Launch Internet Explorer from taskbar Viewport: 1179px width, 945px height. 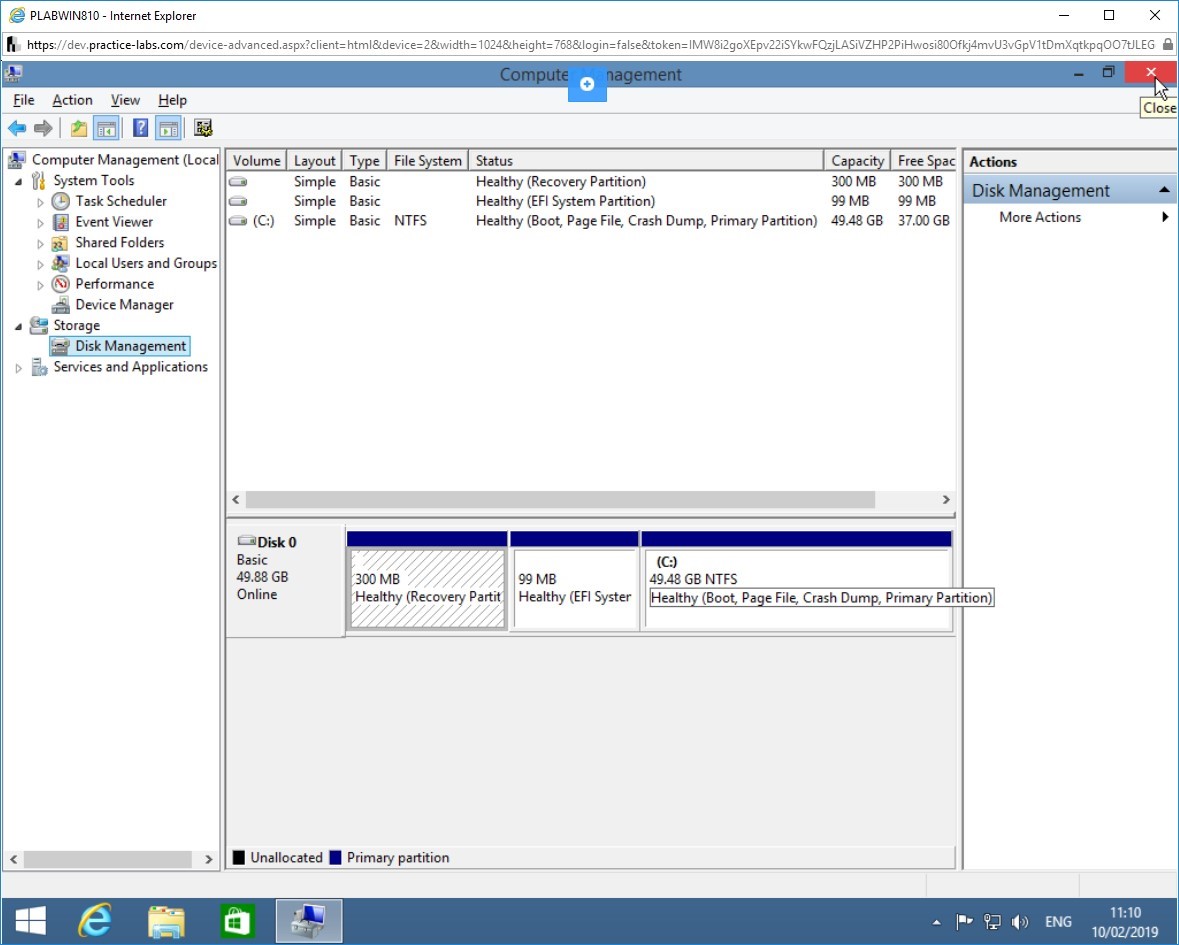pos(95,921)
